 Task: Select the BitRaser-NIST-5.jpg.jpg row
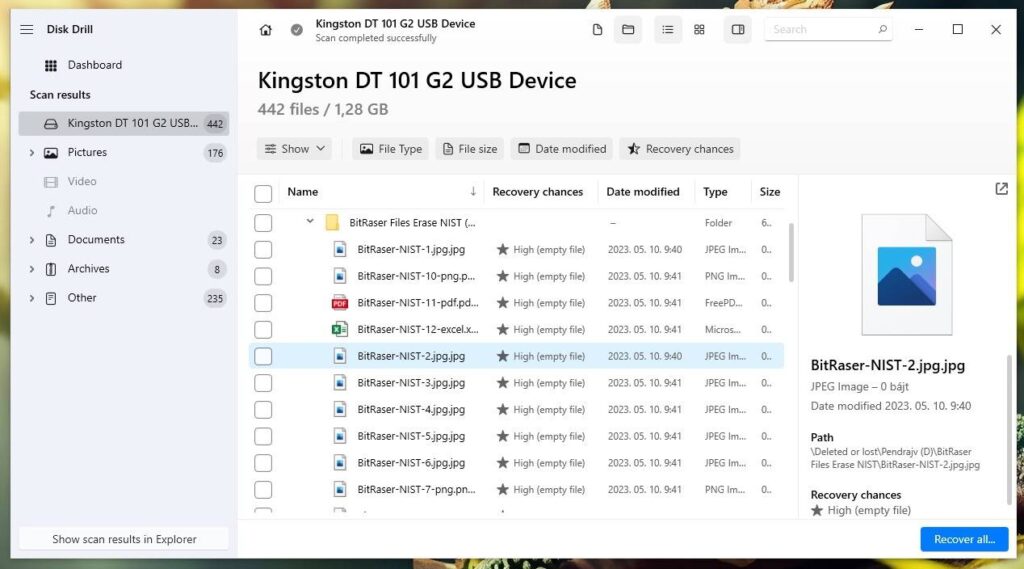pos(516,436)
